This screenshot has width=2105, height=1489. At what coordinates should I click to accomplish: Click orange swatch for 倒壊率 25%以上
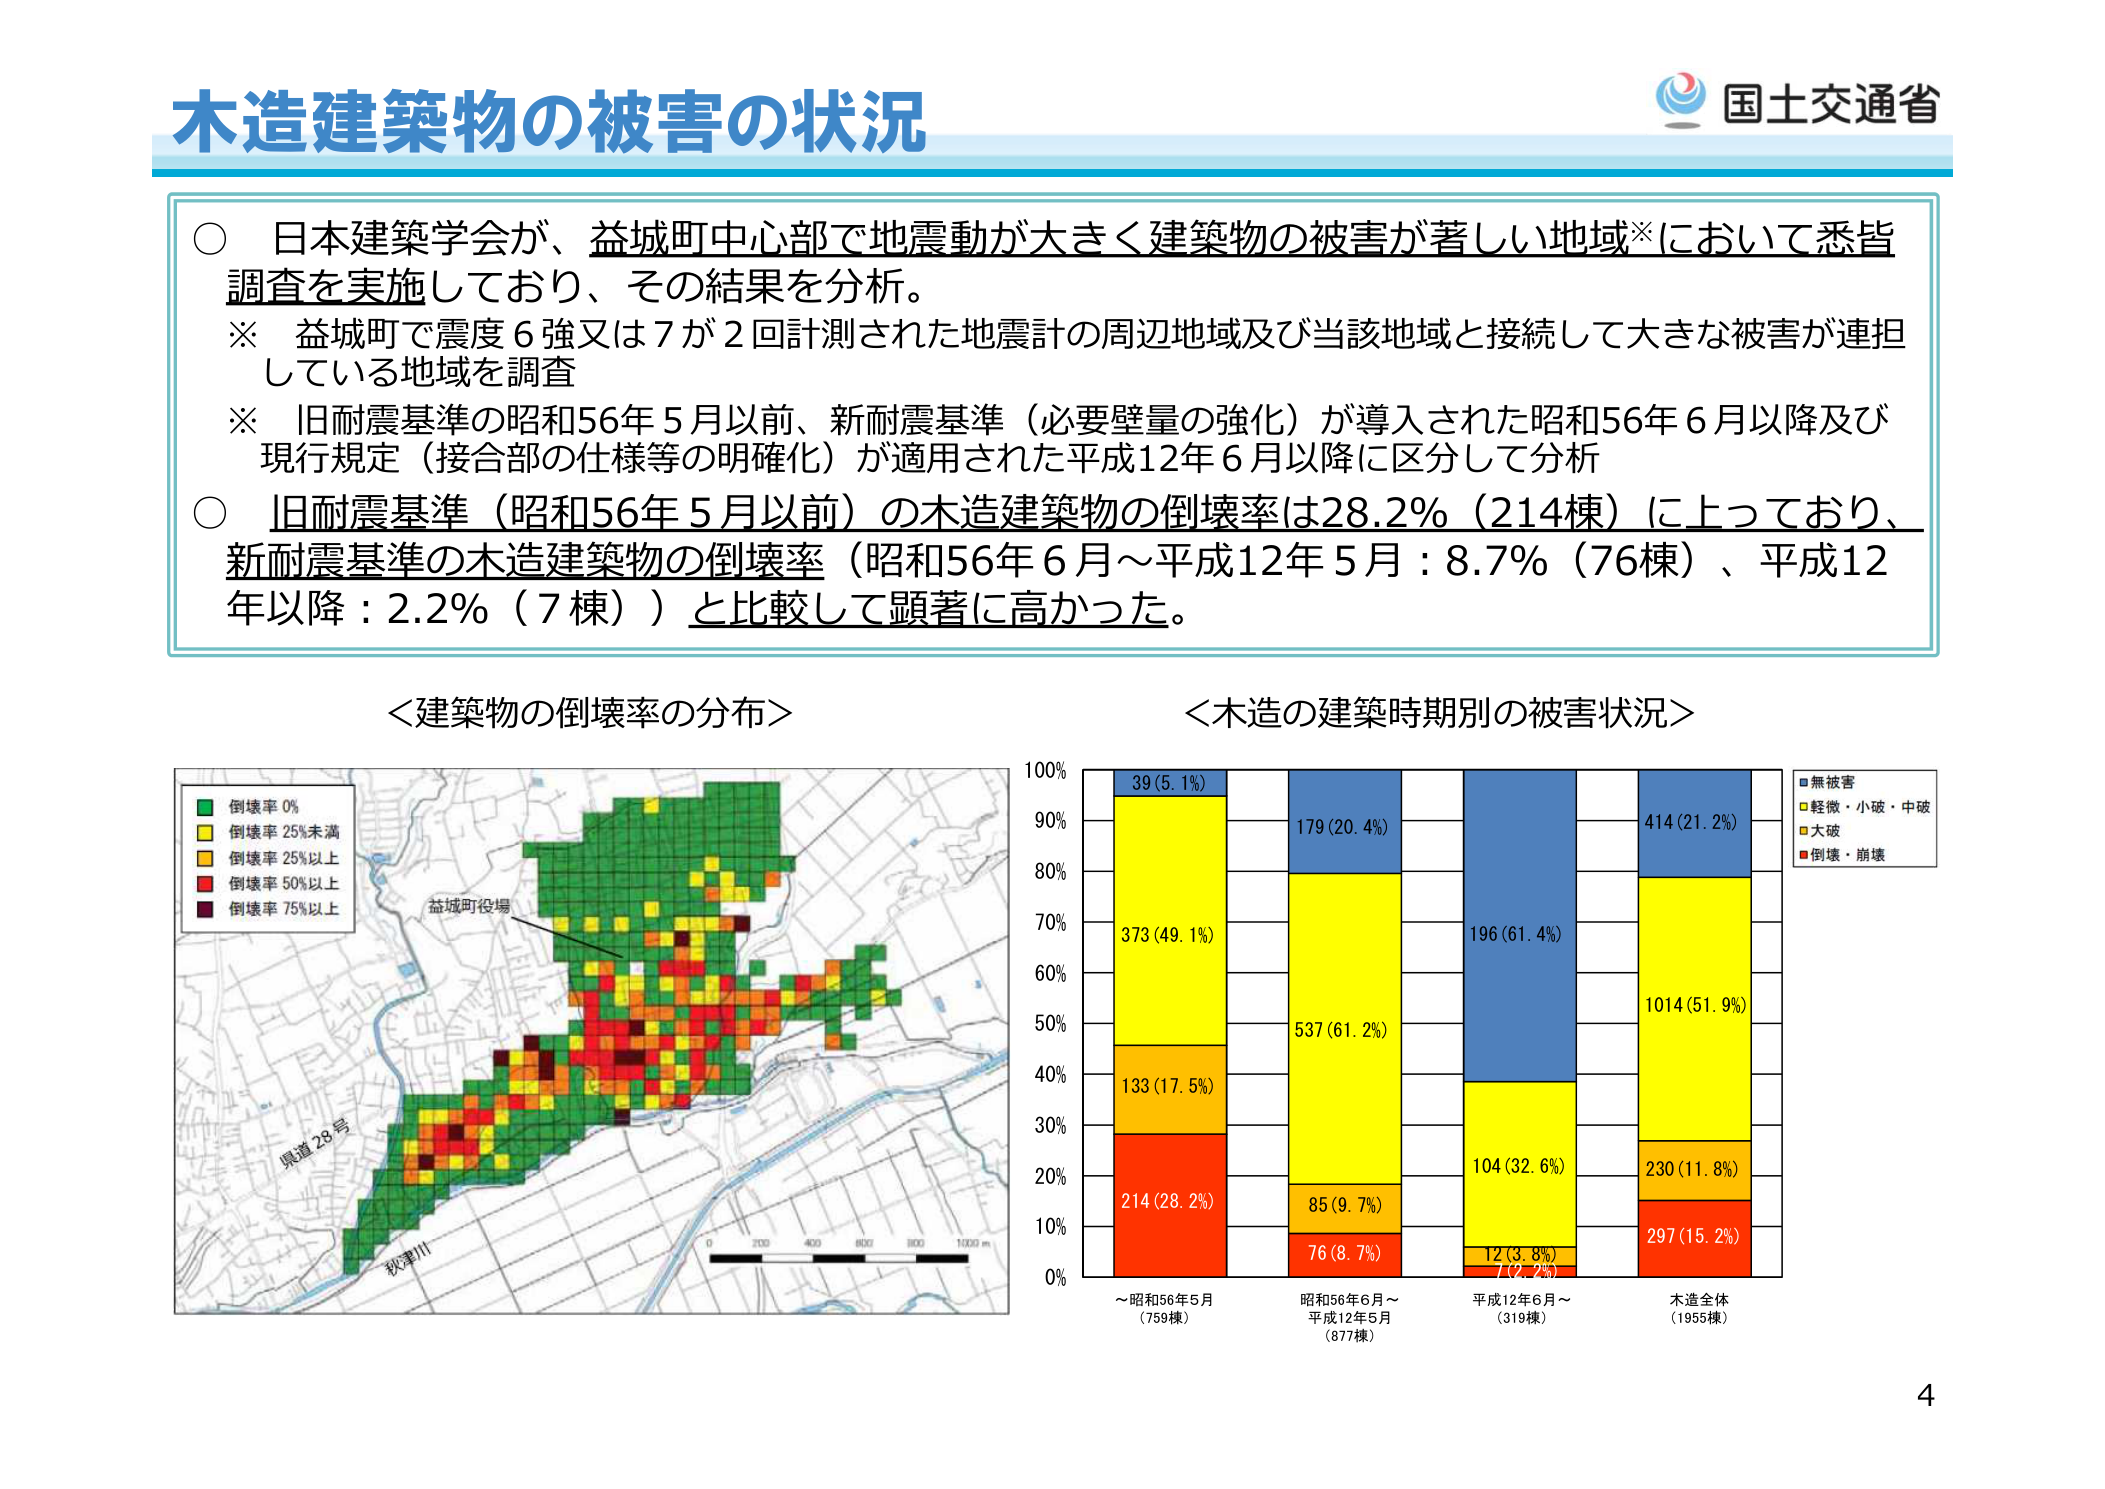tap(205, 858)
